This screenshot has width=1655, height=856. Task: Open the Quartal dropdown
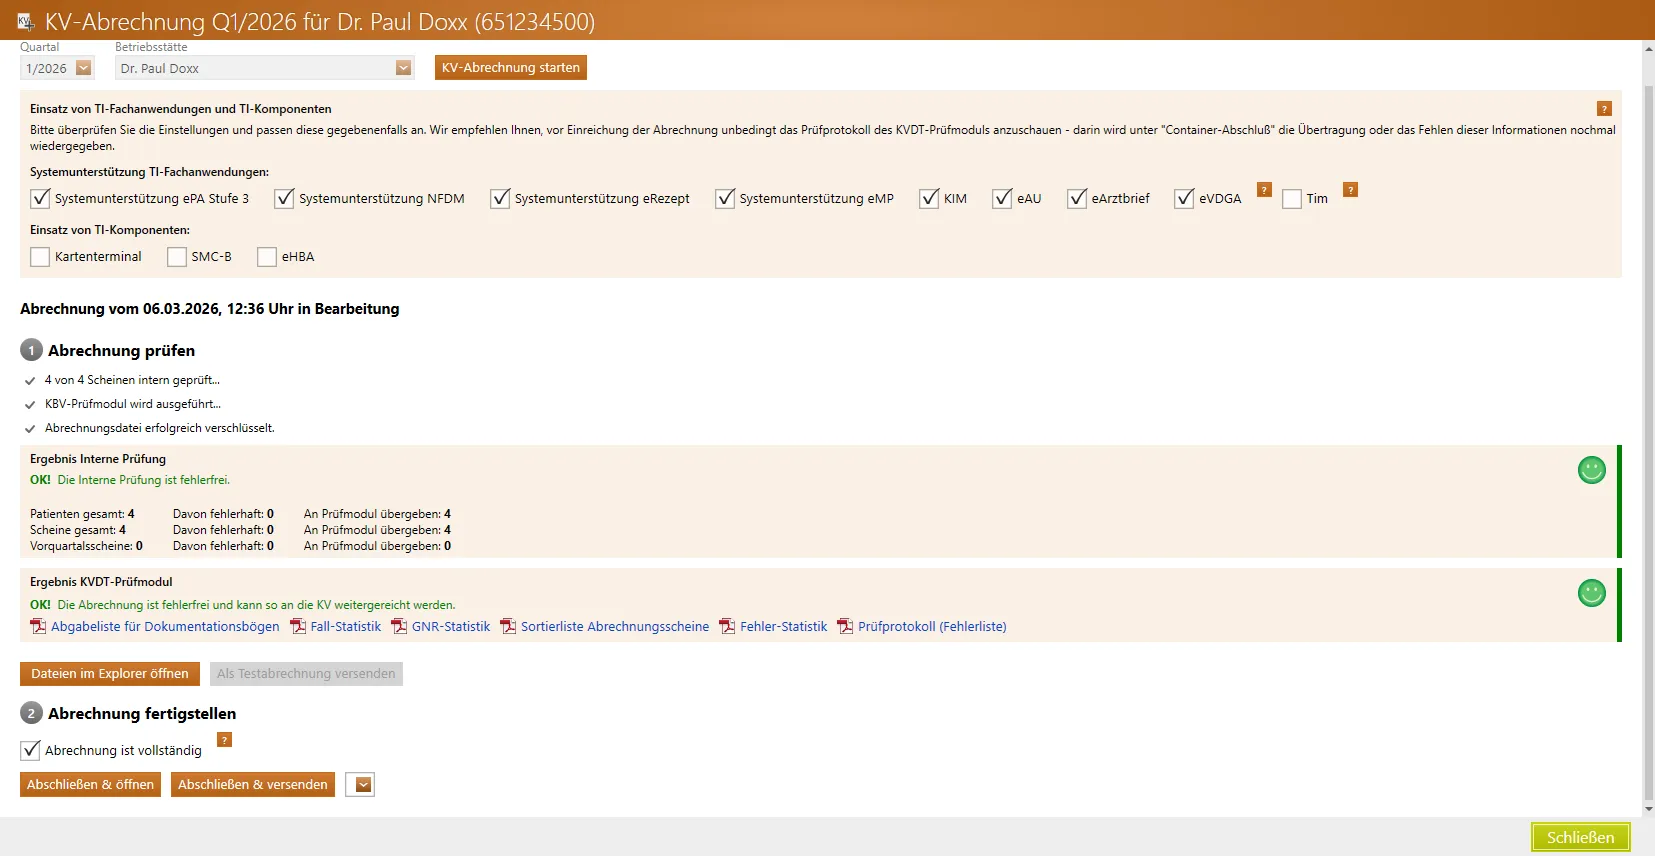tap(84, 68)
